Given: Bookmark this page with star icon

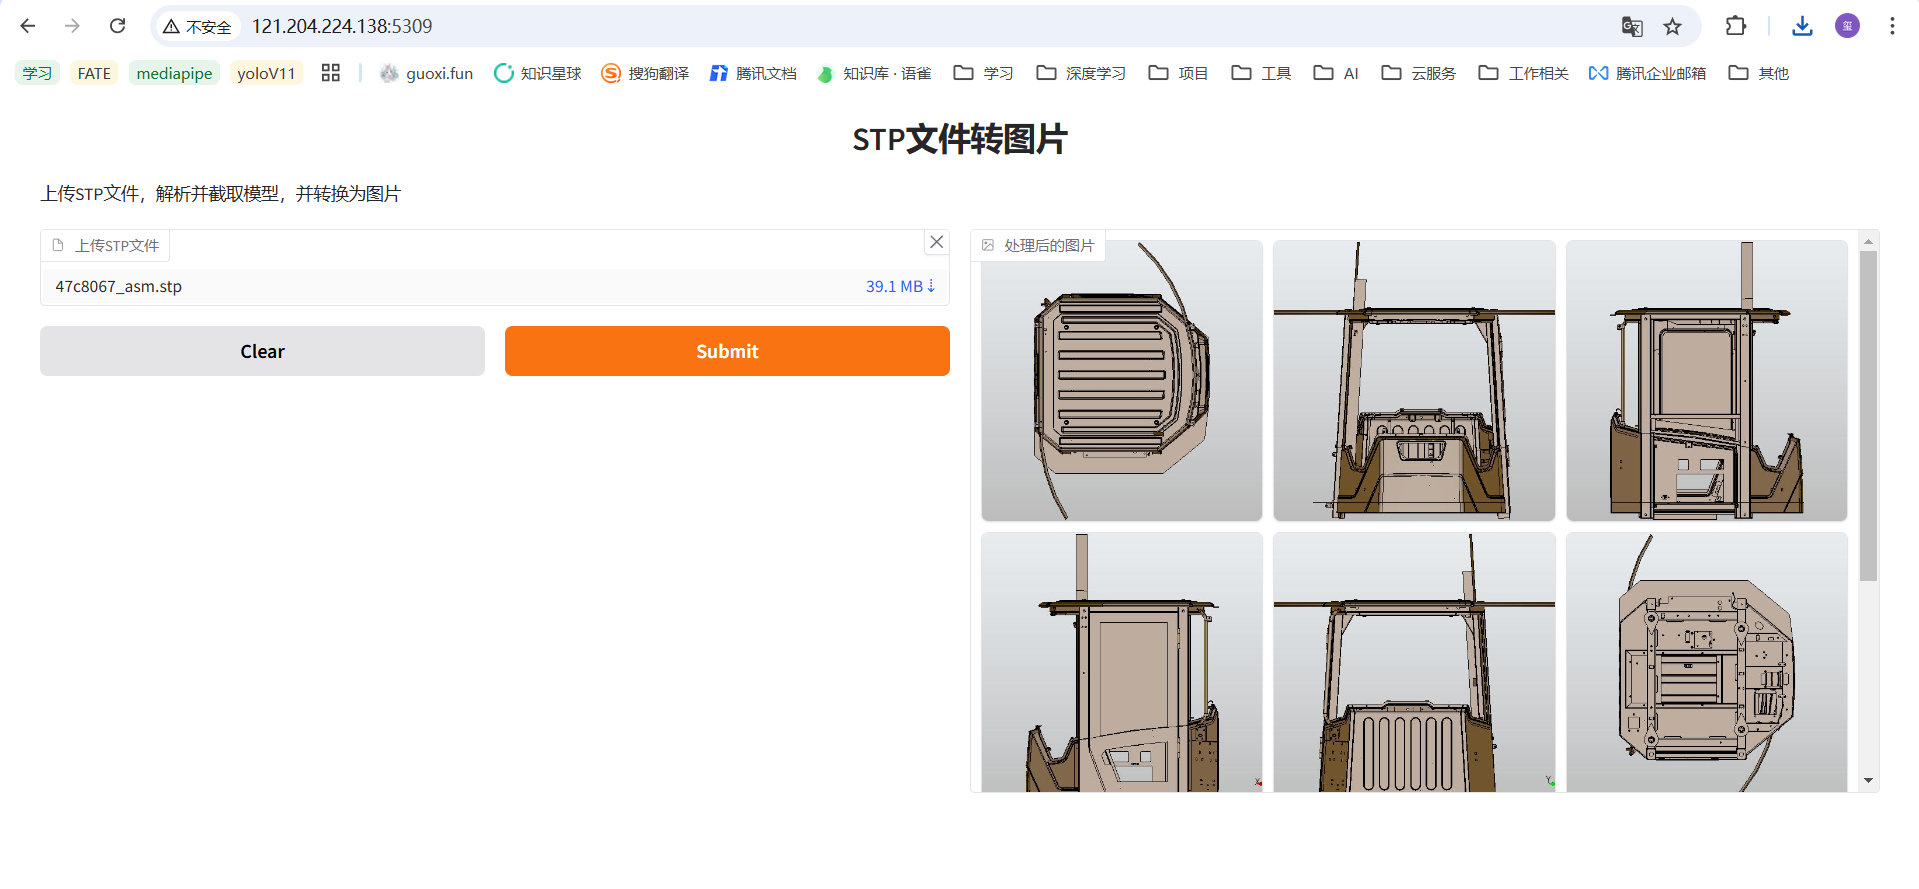Looking at the screenshot, I should 1672,27.
